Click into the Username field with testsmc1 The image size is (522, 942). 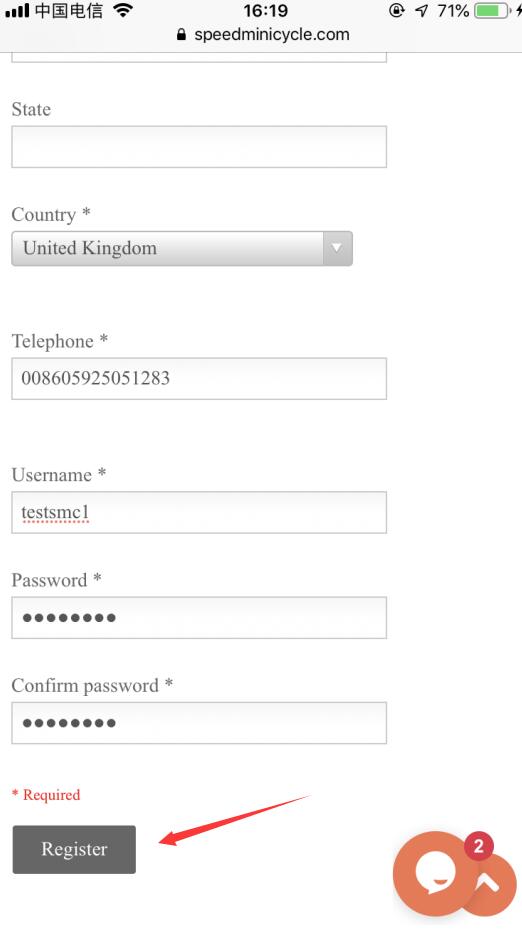point(199,512)
